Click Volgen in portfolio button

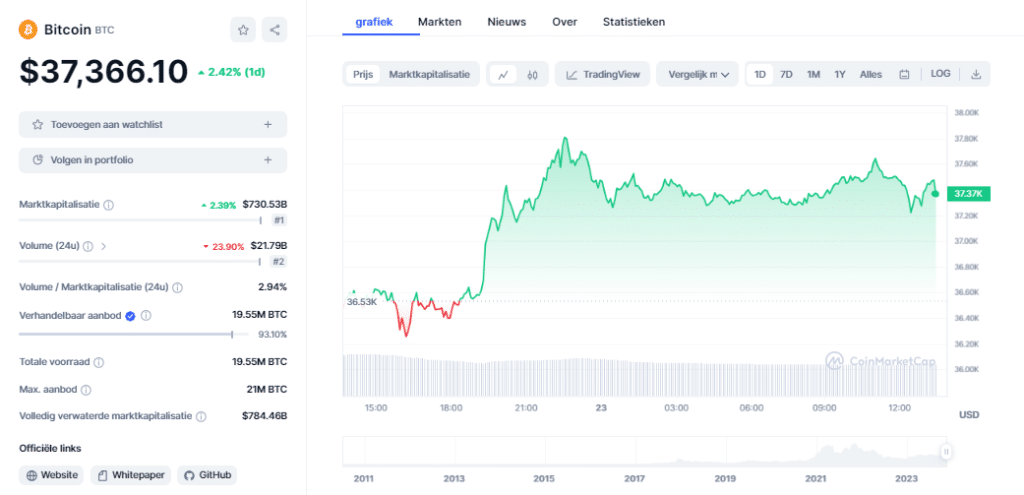point(153,160)
